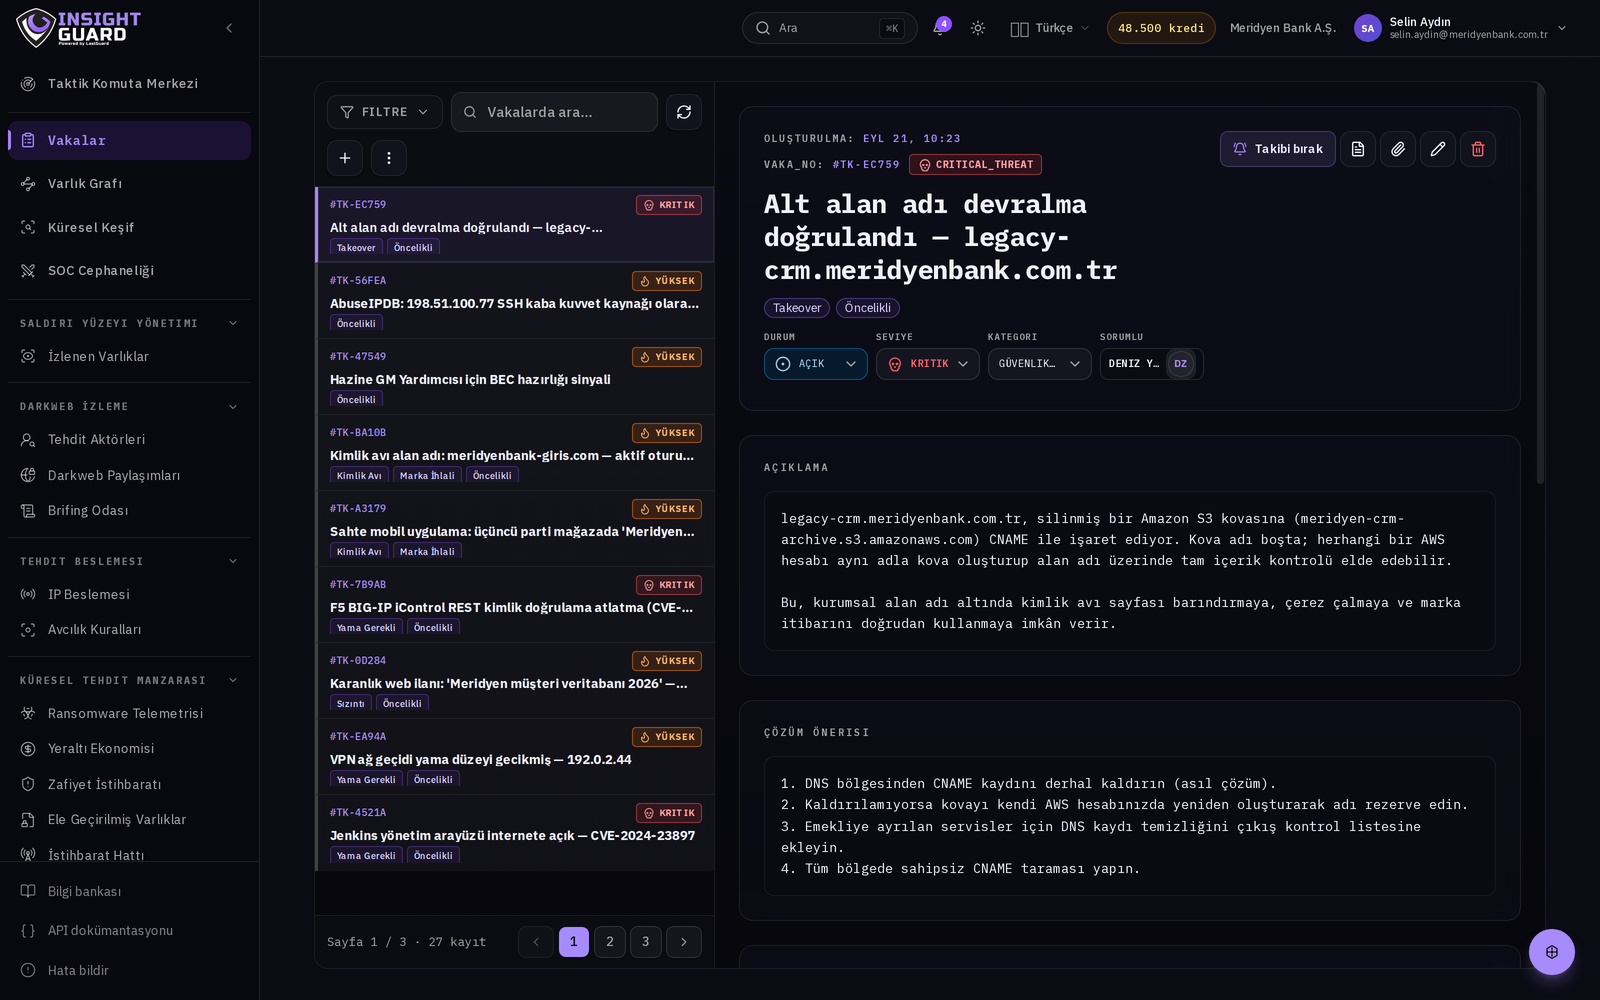Open the FILTRE dropdown
Screen dimensions: 1600x1000
384,112
